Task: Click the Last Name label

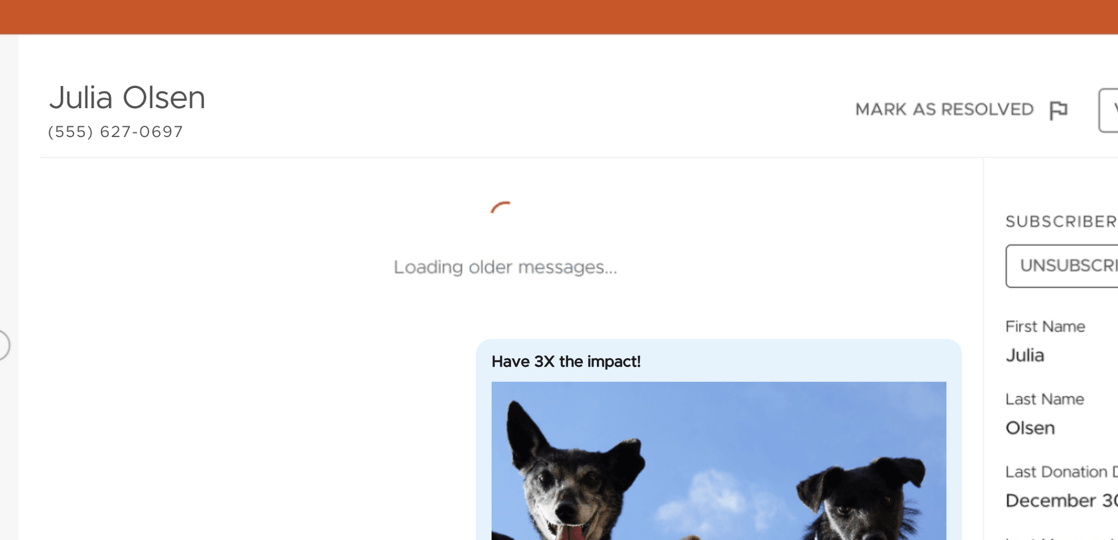Action: click(x=1045, y=399)
